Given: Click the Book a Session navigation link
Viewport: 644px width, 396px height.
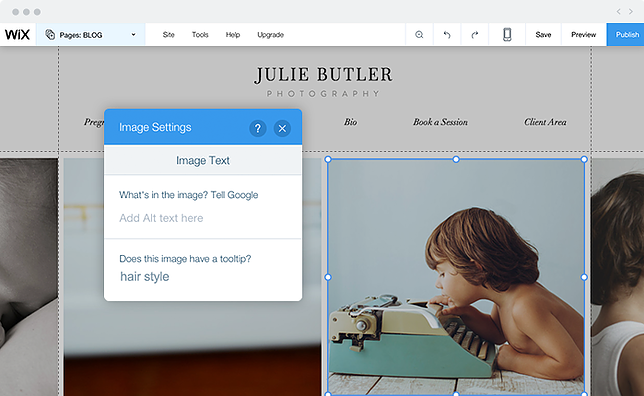Looking at the screenshot, I should click(x=440, y=122).
